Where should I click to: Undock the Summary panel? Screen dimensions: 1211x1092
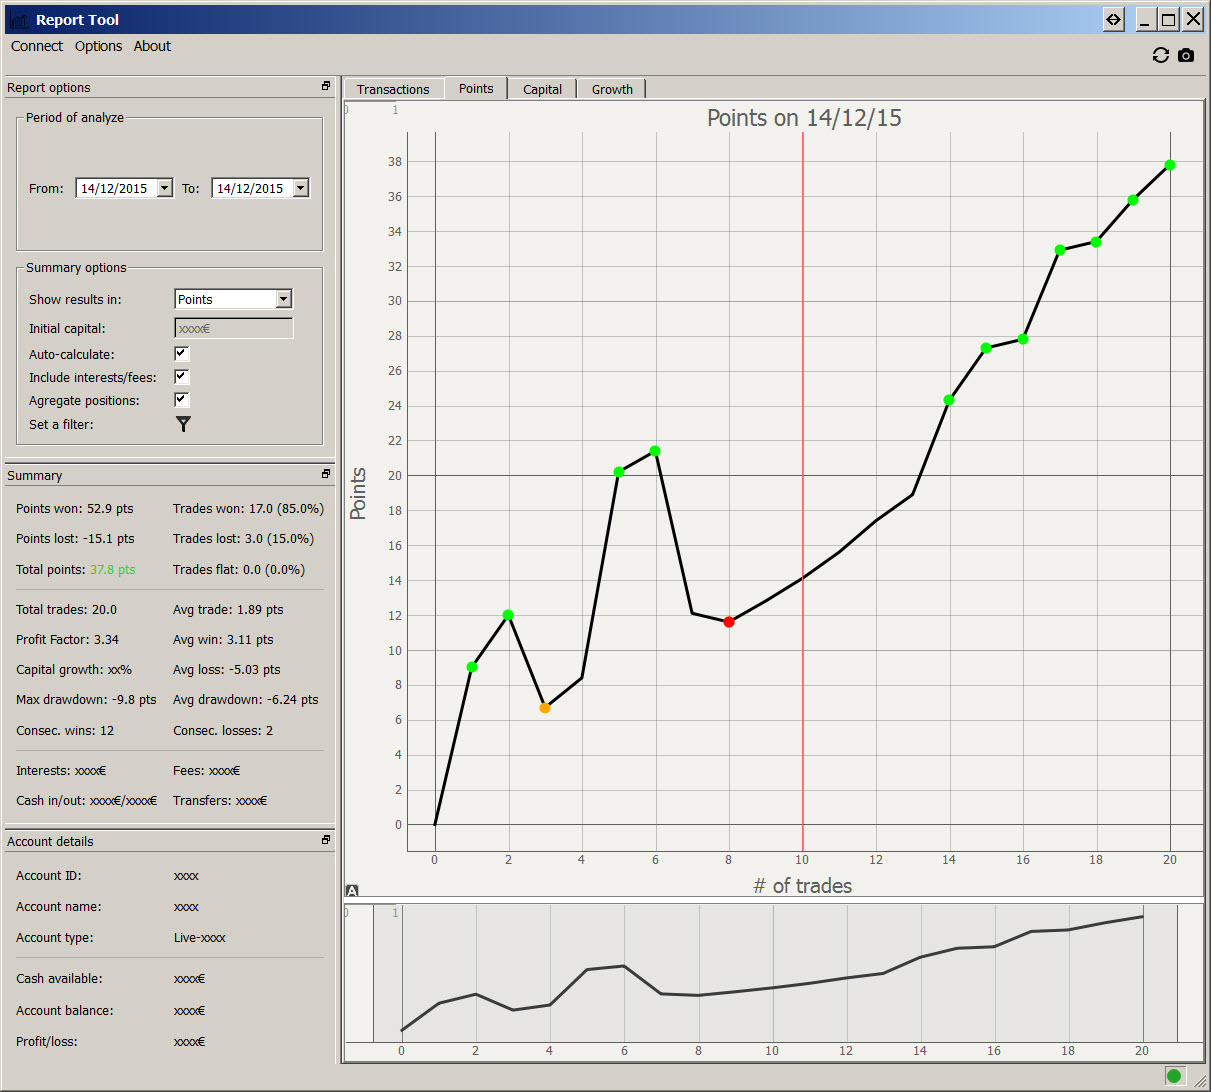326,474
